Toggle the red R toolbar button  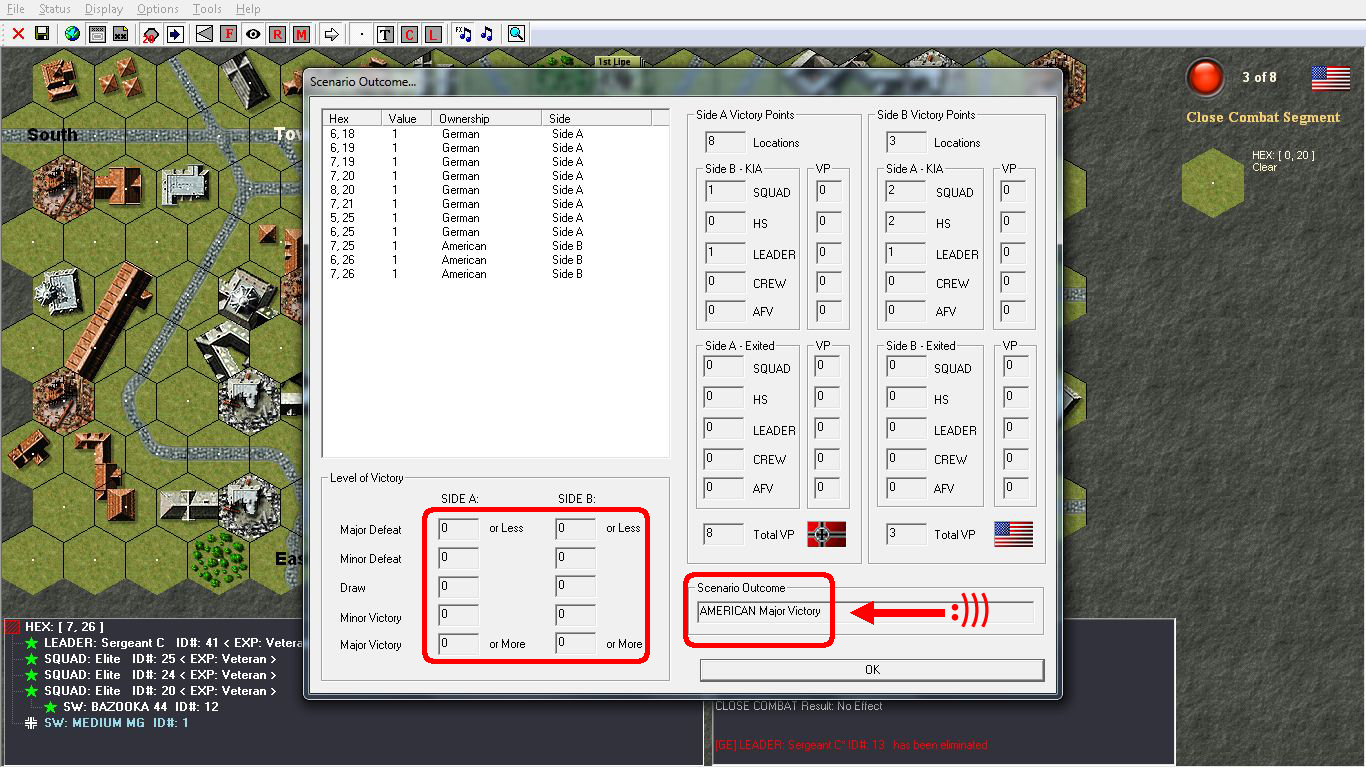[x=277, y=34]
